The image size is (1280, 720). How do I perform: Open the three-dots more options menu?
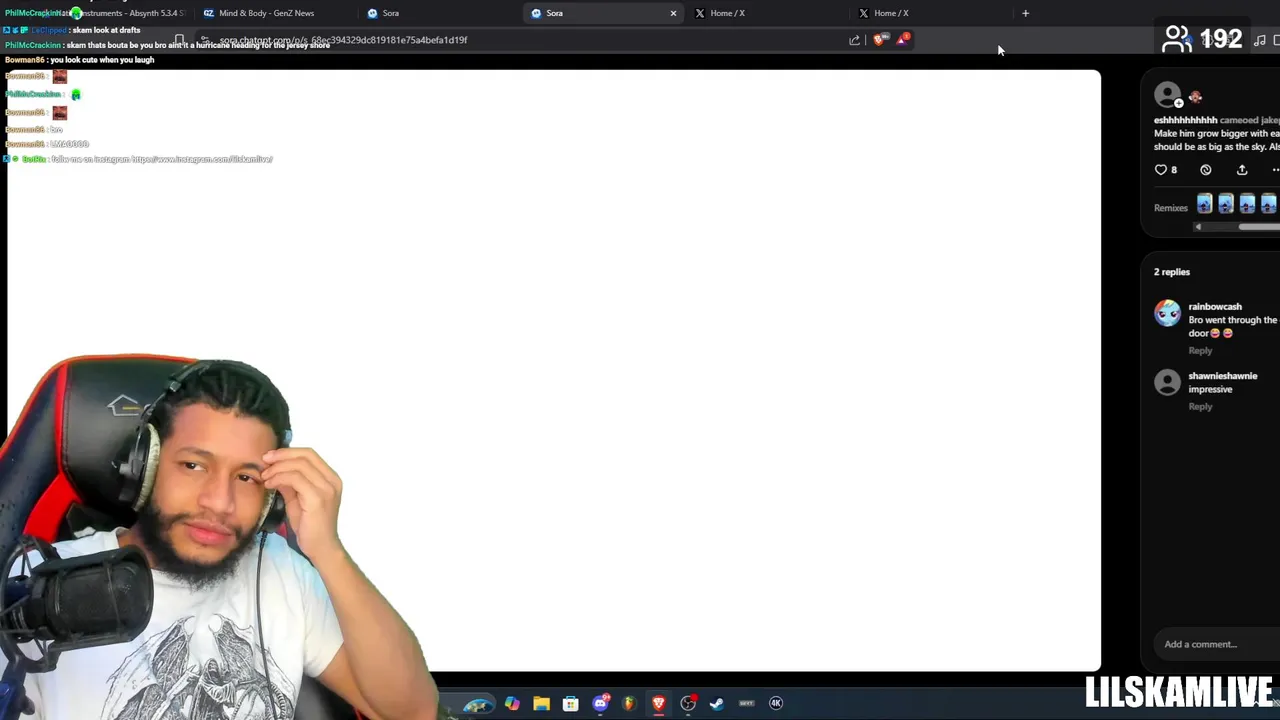pos(1275,170)
